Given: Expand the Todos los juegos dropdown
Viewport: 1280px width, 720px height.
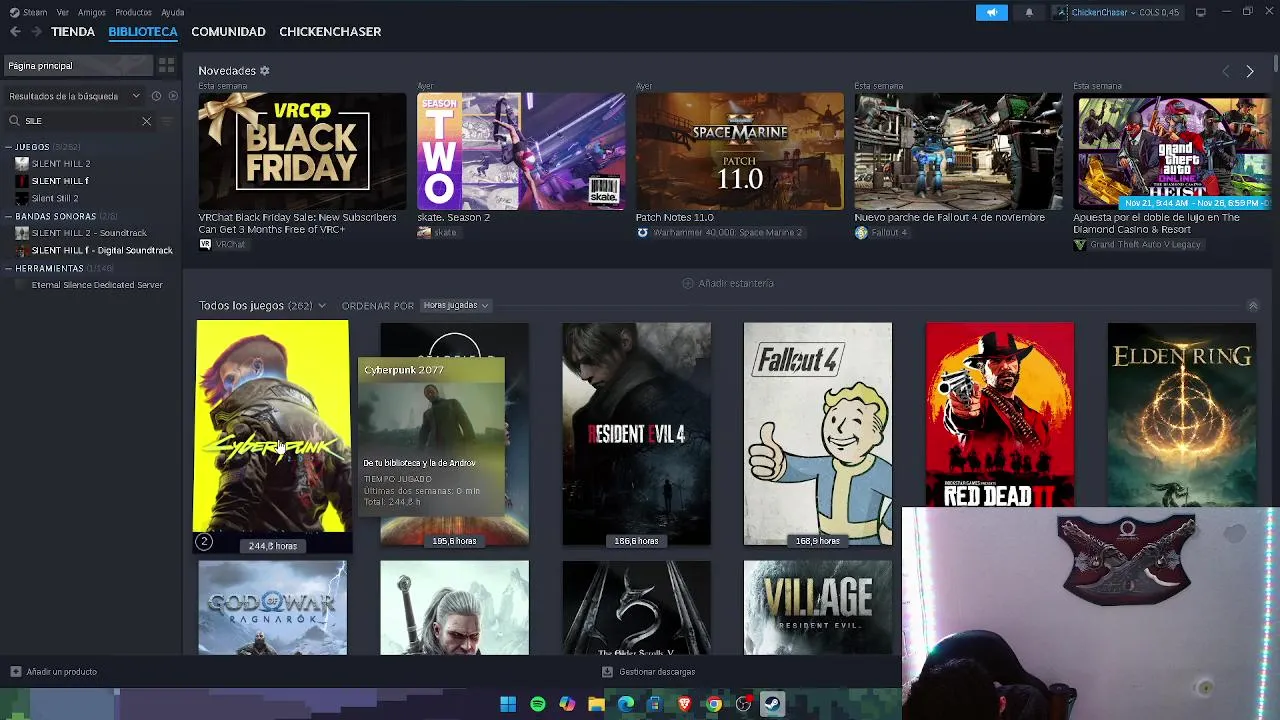Looking at the screenshot, I should [x=321, y=306].
